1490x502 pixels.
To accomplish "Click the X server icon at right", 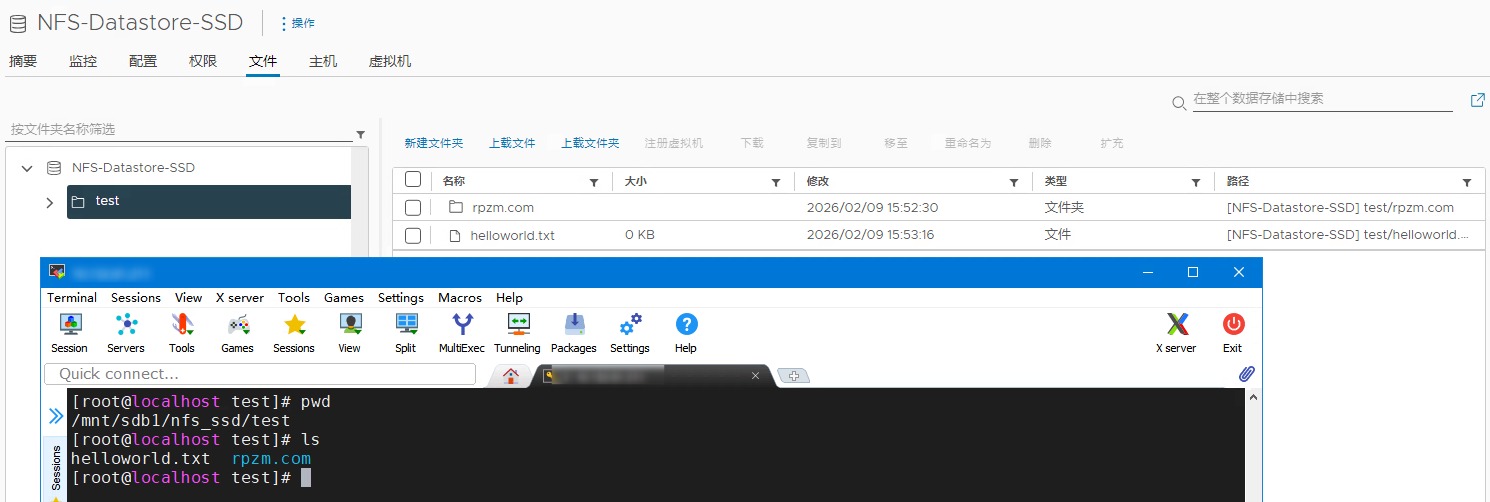I will pos(1176,325).
